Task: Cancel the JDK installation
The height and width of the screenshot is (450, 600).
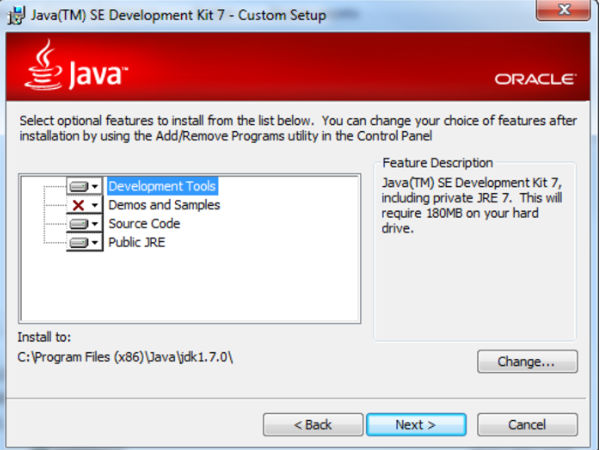Action: click(527, 424)
